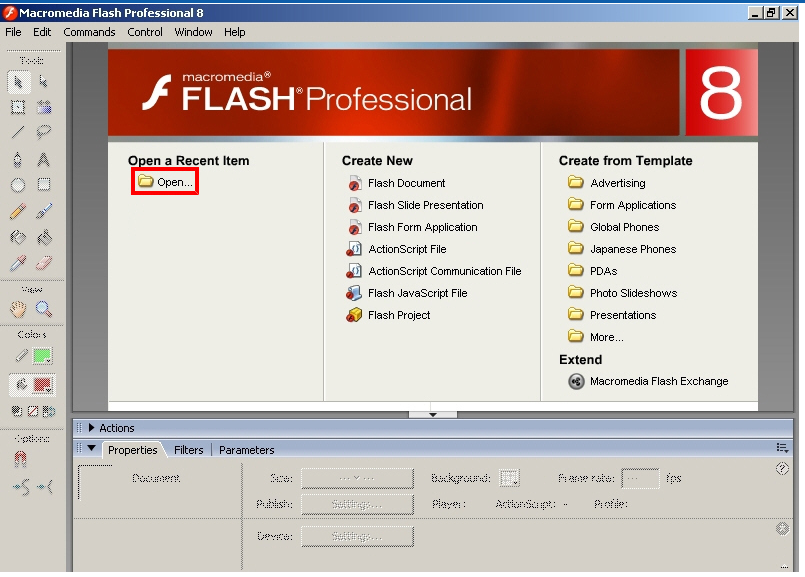Create a new ActionScript Communication File
This screenshot has height=577, width=805.
click(x=434, y=271)
